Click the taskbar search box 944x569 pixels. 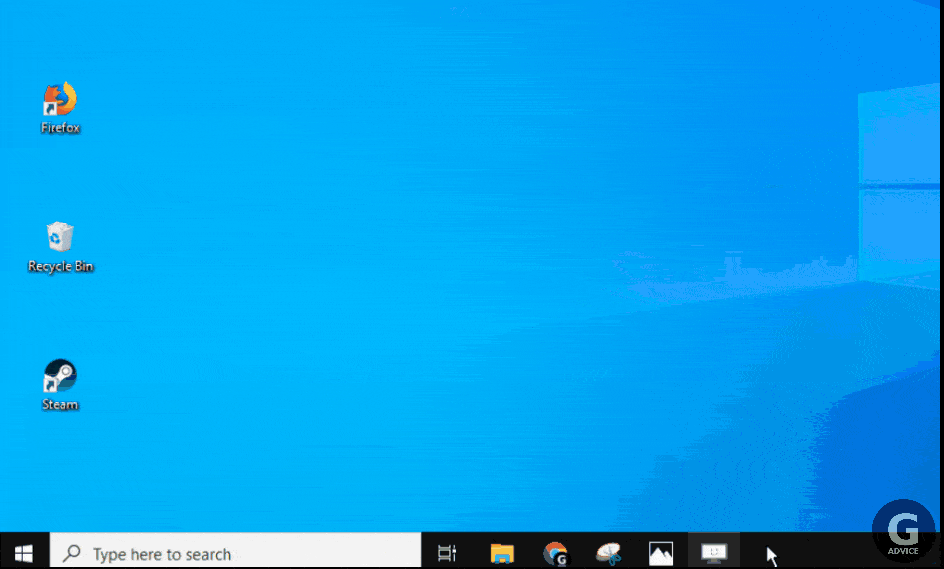click(235, 551)
